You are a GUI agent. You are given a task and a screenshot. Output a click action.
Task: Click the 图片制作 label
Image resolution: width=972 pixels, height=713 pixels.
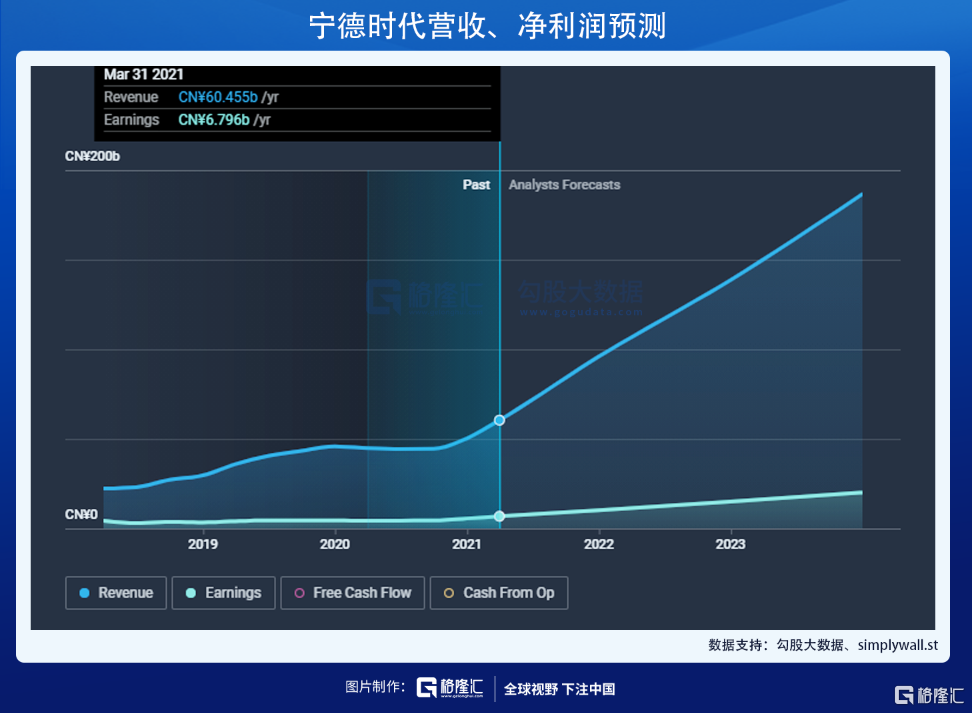point(375,687)
